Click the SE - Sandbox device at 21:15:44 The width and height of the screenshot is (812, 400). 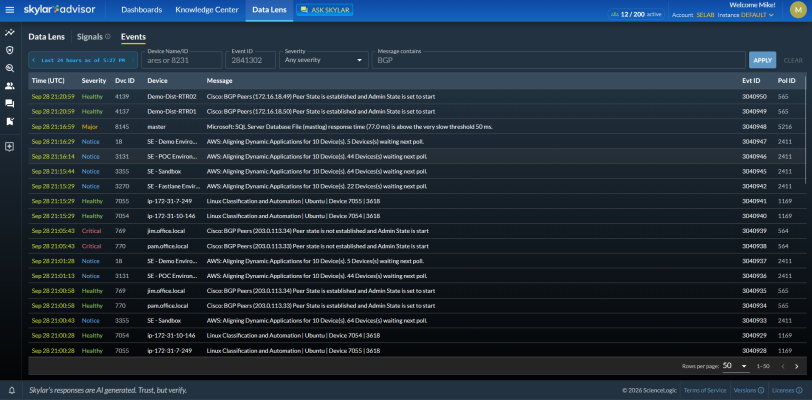pyautogui.click(x=164, y=171)
